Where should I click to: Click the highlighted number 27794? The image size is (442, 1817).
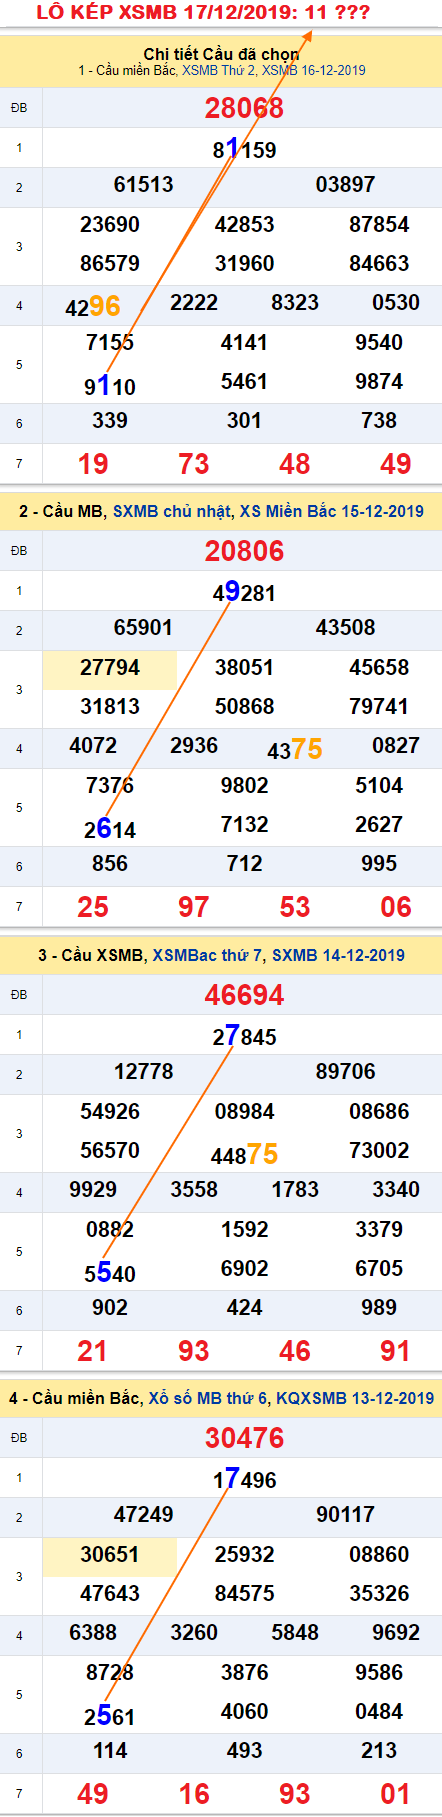coord(110,668)
